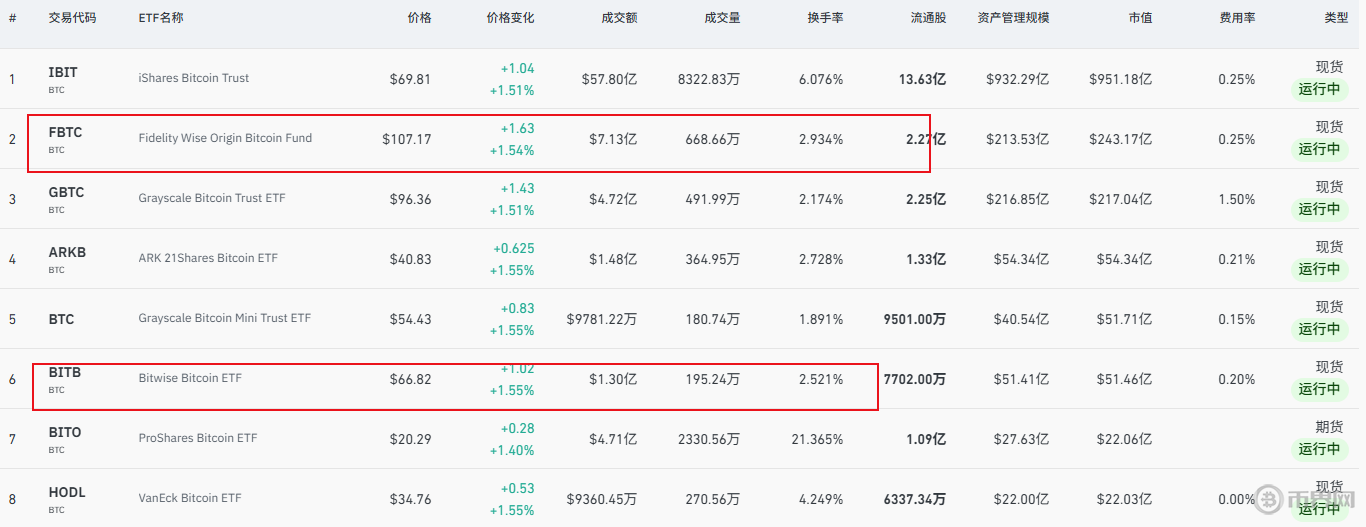Open Grayscale Bitcoin Mini Trust ETF
This screenshot has height=527, width=1366.
coord(225,318)
